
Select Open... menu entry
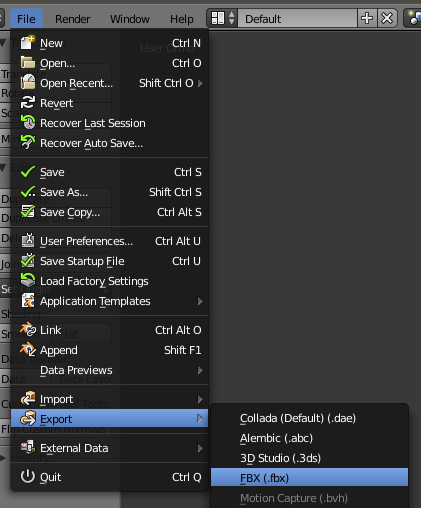click(110, 63)
